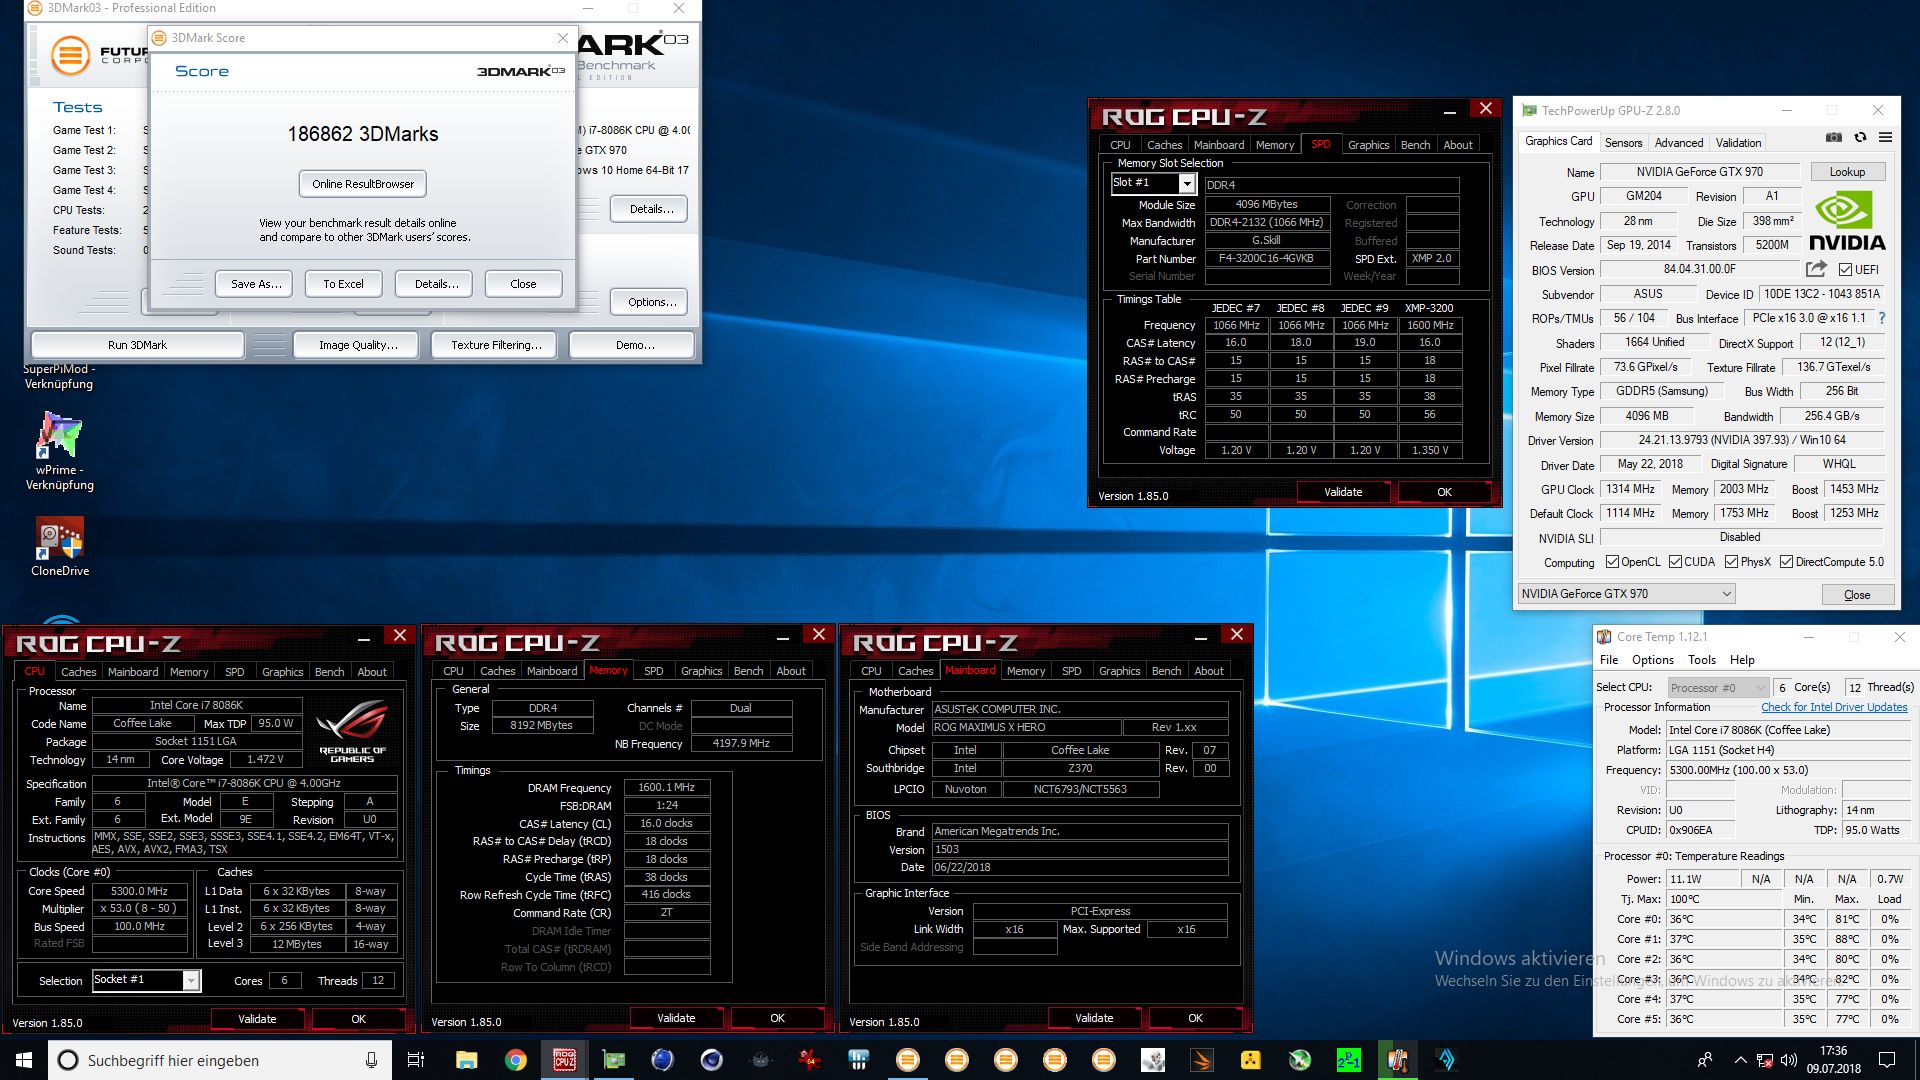This screenshot has width=1920, height=1080.
Task: Open the Slot #1 memory slot dropdown
Action: 1187,184
